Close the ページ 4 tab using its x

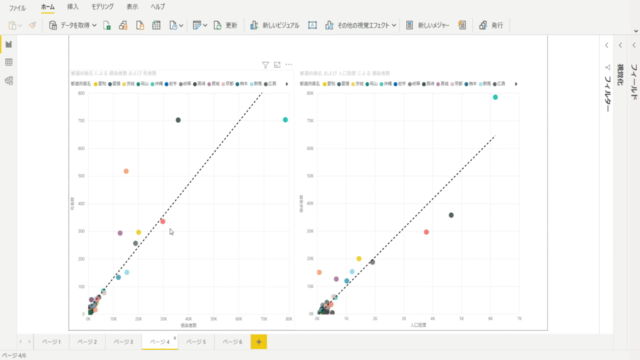pos(175,338)
